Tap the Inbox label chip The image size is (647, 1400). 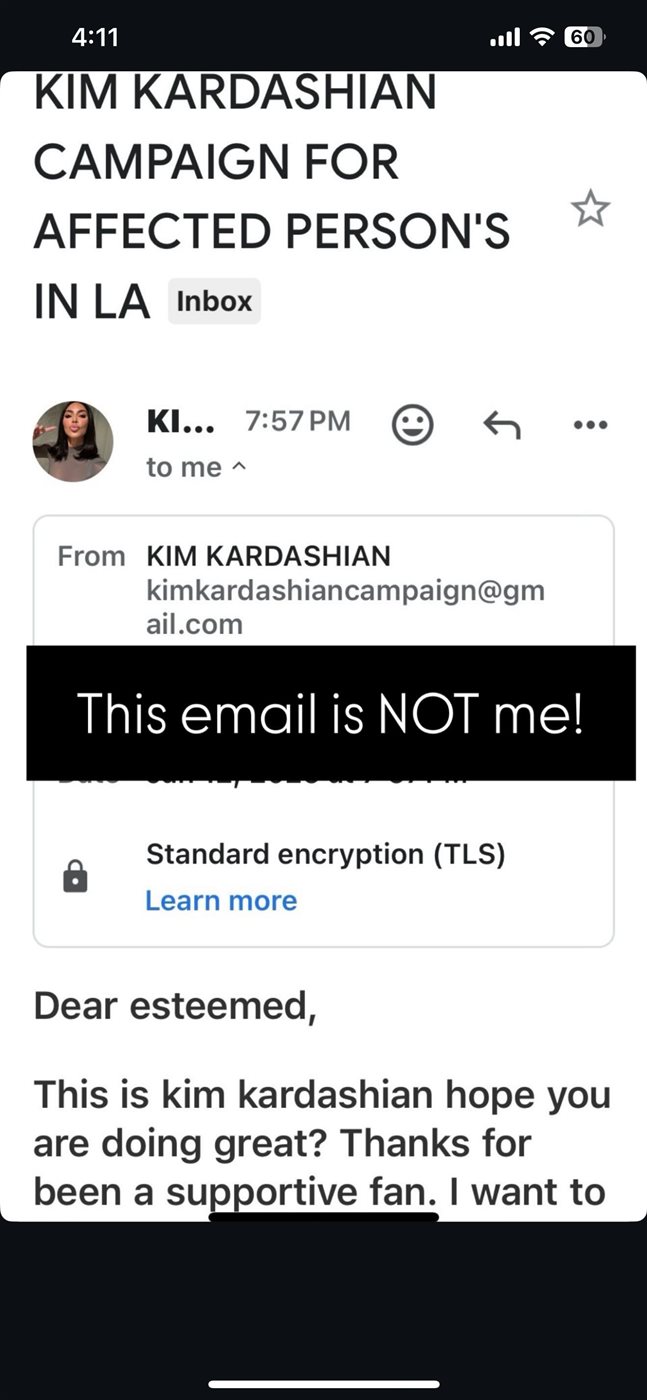[x=214, y=301]
